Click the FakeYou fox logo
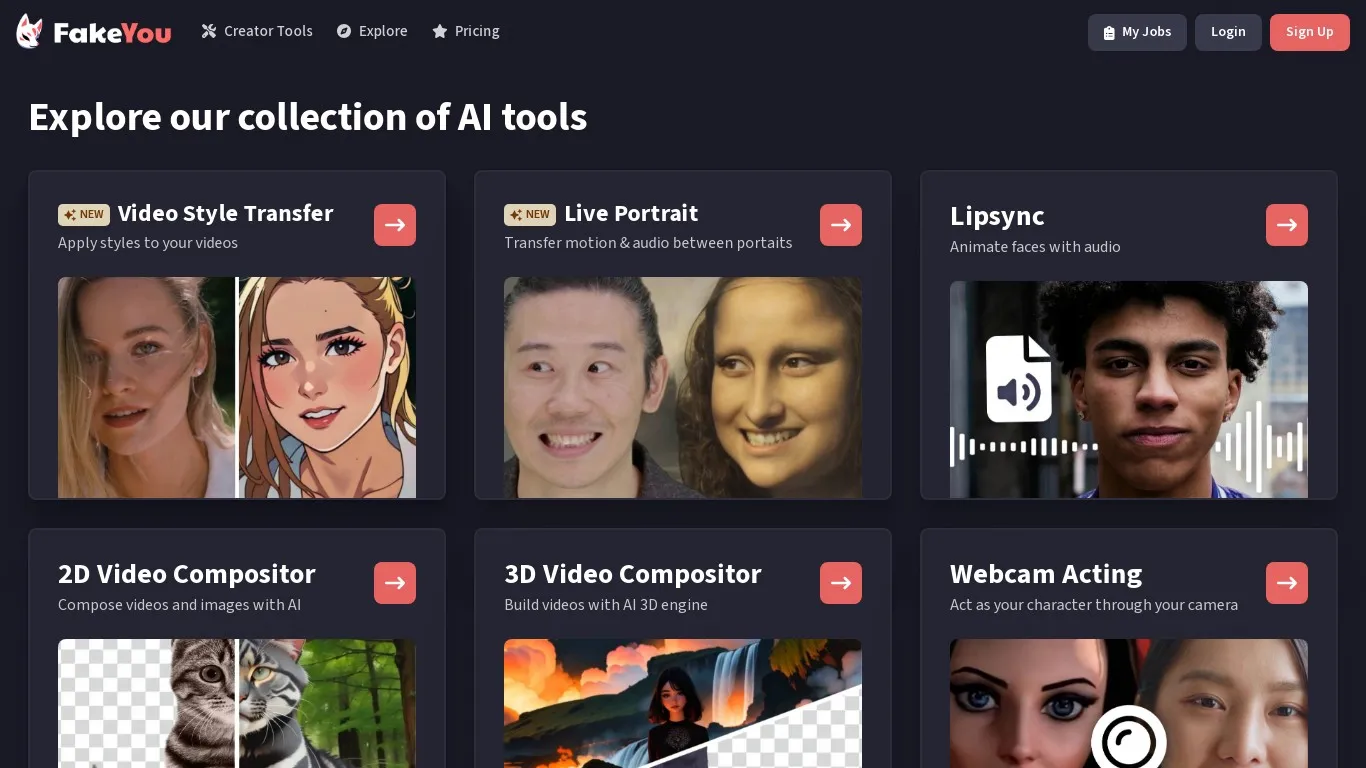1366x768 pixels. (28, 30)
